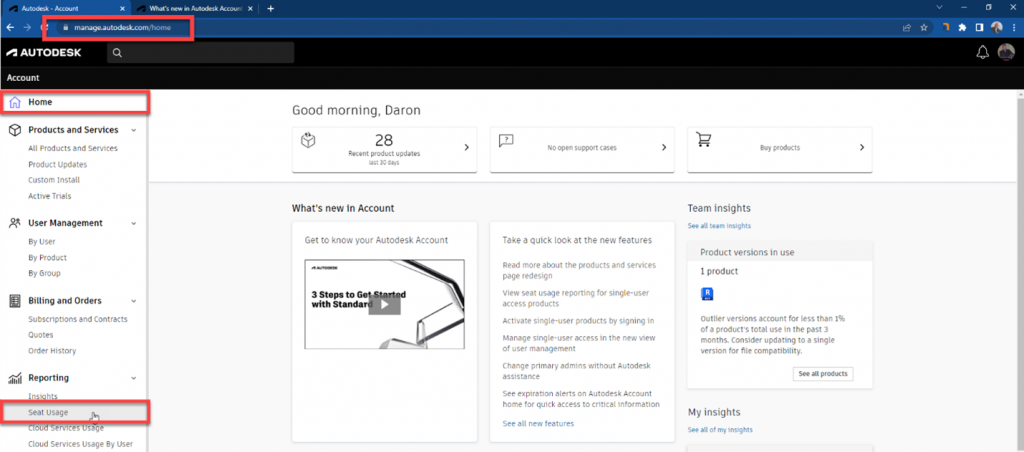Screen dimensions: 1024x452
Task: Open Insights under Reporting
Action: pyautogui.click(x=42, y=396)
